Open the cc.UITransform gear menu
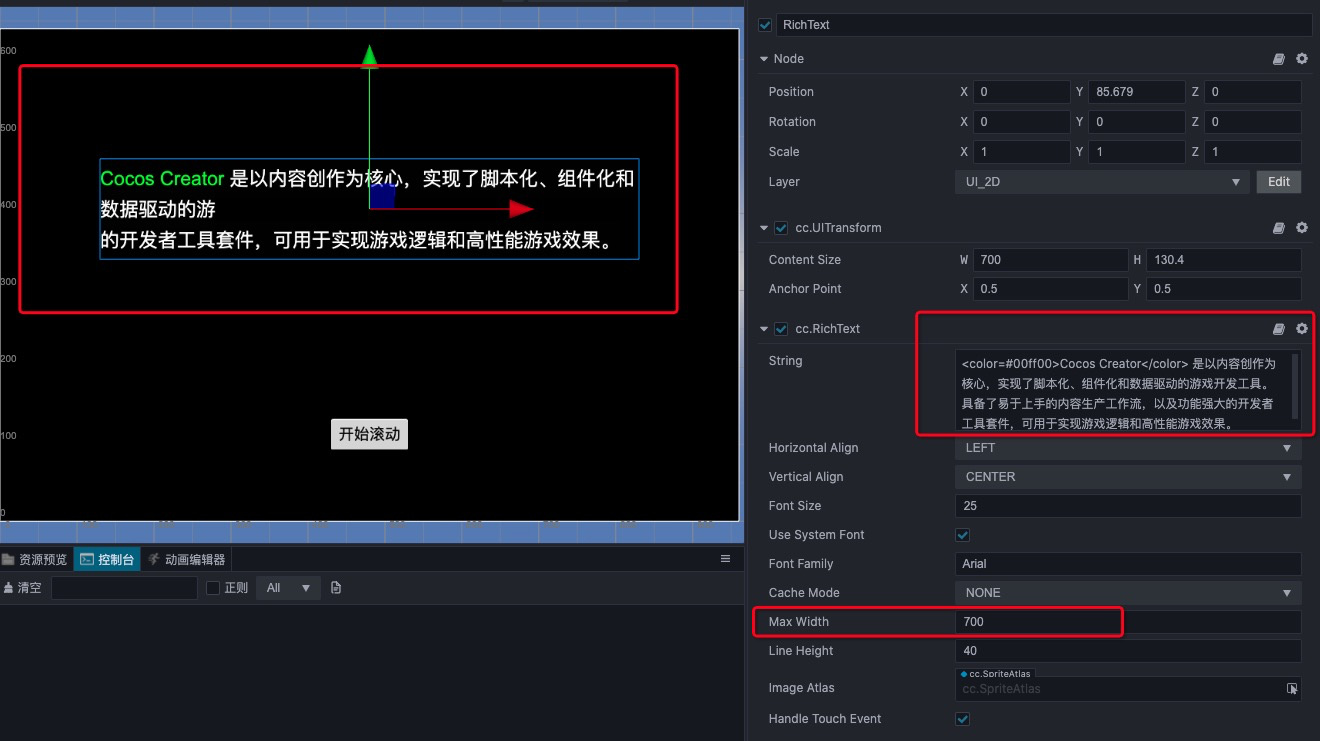This screenshot has height=741, width=1320. click(1302, 228)
